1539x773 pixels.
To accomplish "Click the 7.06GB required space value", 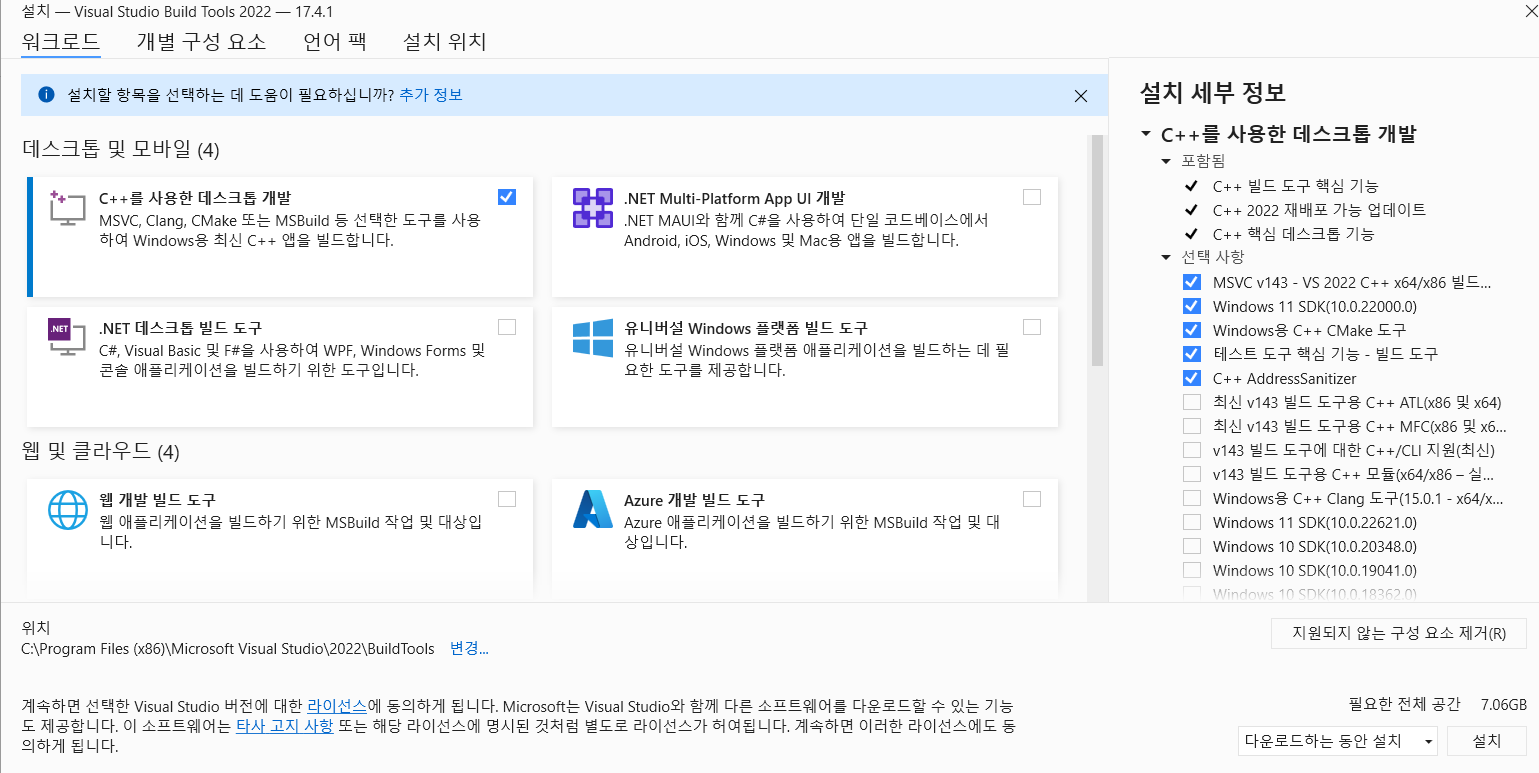I will coord(1503,704).
